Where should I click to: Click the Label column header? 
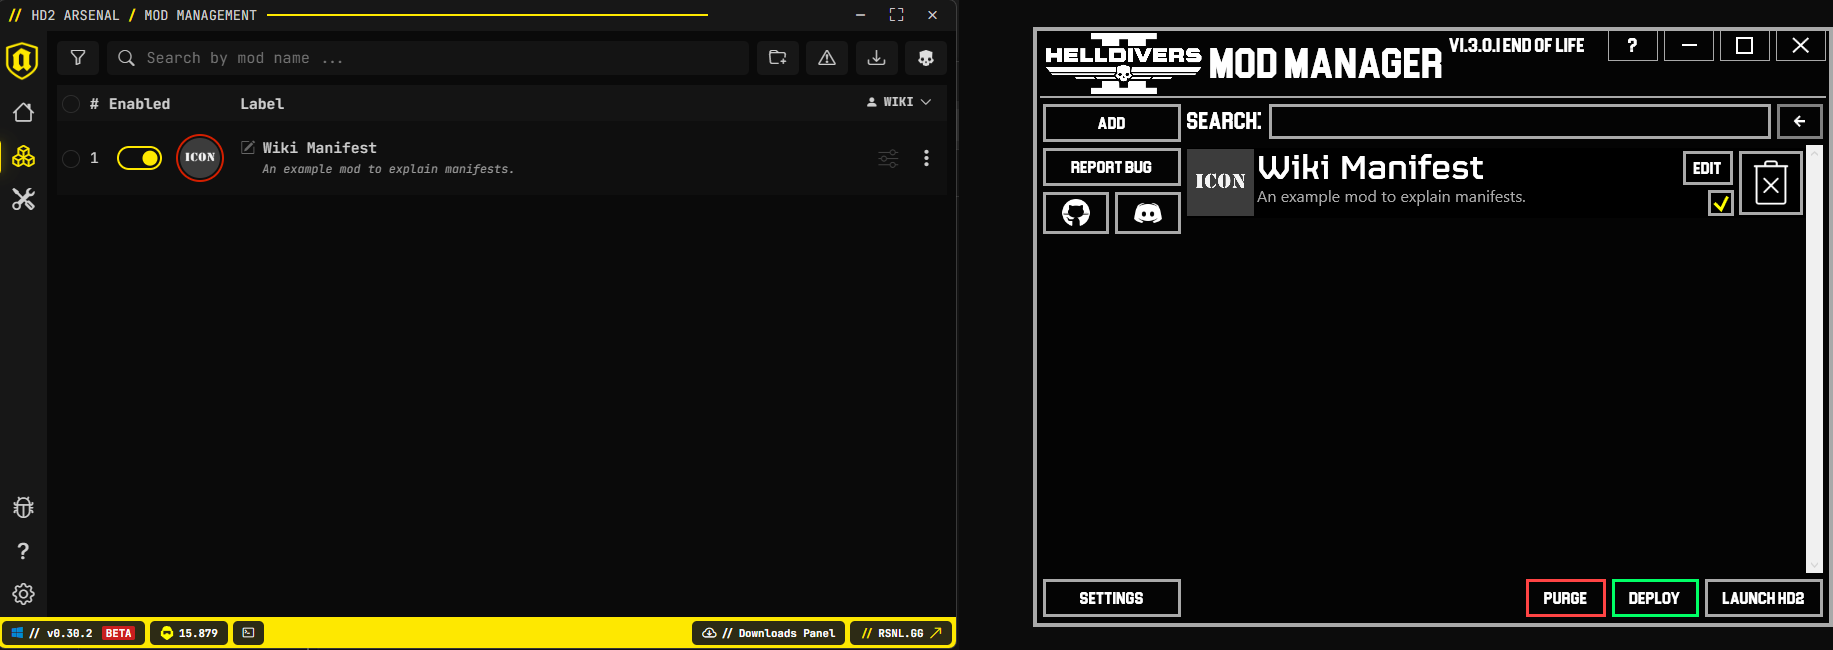pos(262,104)
